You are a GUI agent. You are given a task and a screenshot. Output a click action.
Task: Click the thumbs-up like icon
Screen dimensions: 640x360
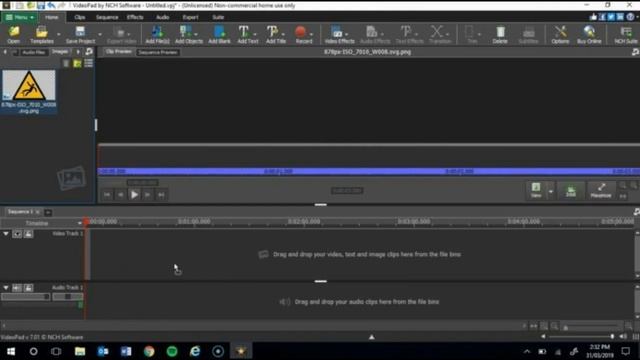(593, 17)
